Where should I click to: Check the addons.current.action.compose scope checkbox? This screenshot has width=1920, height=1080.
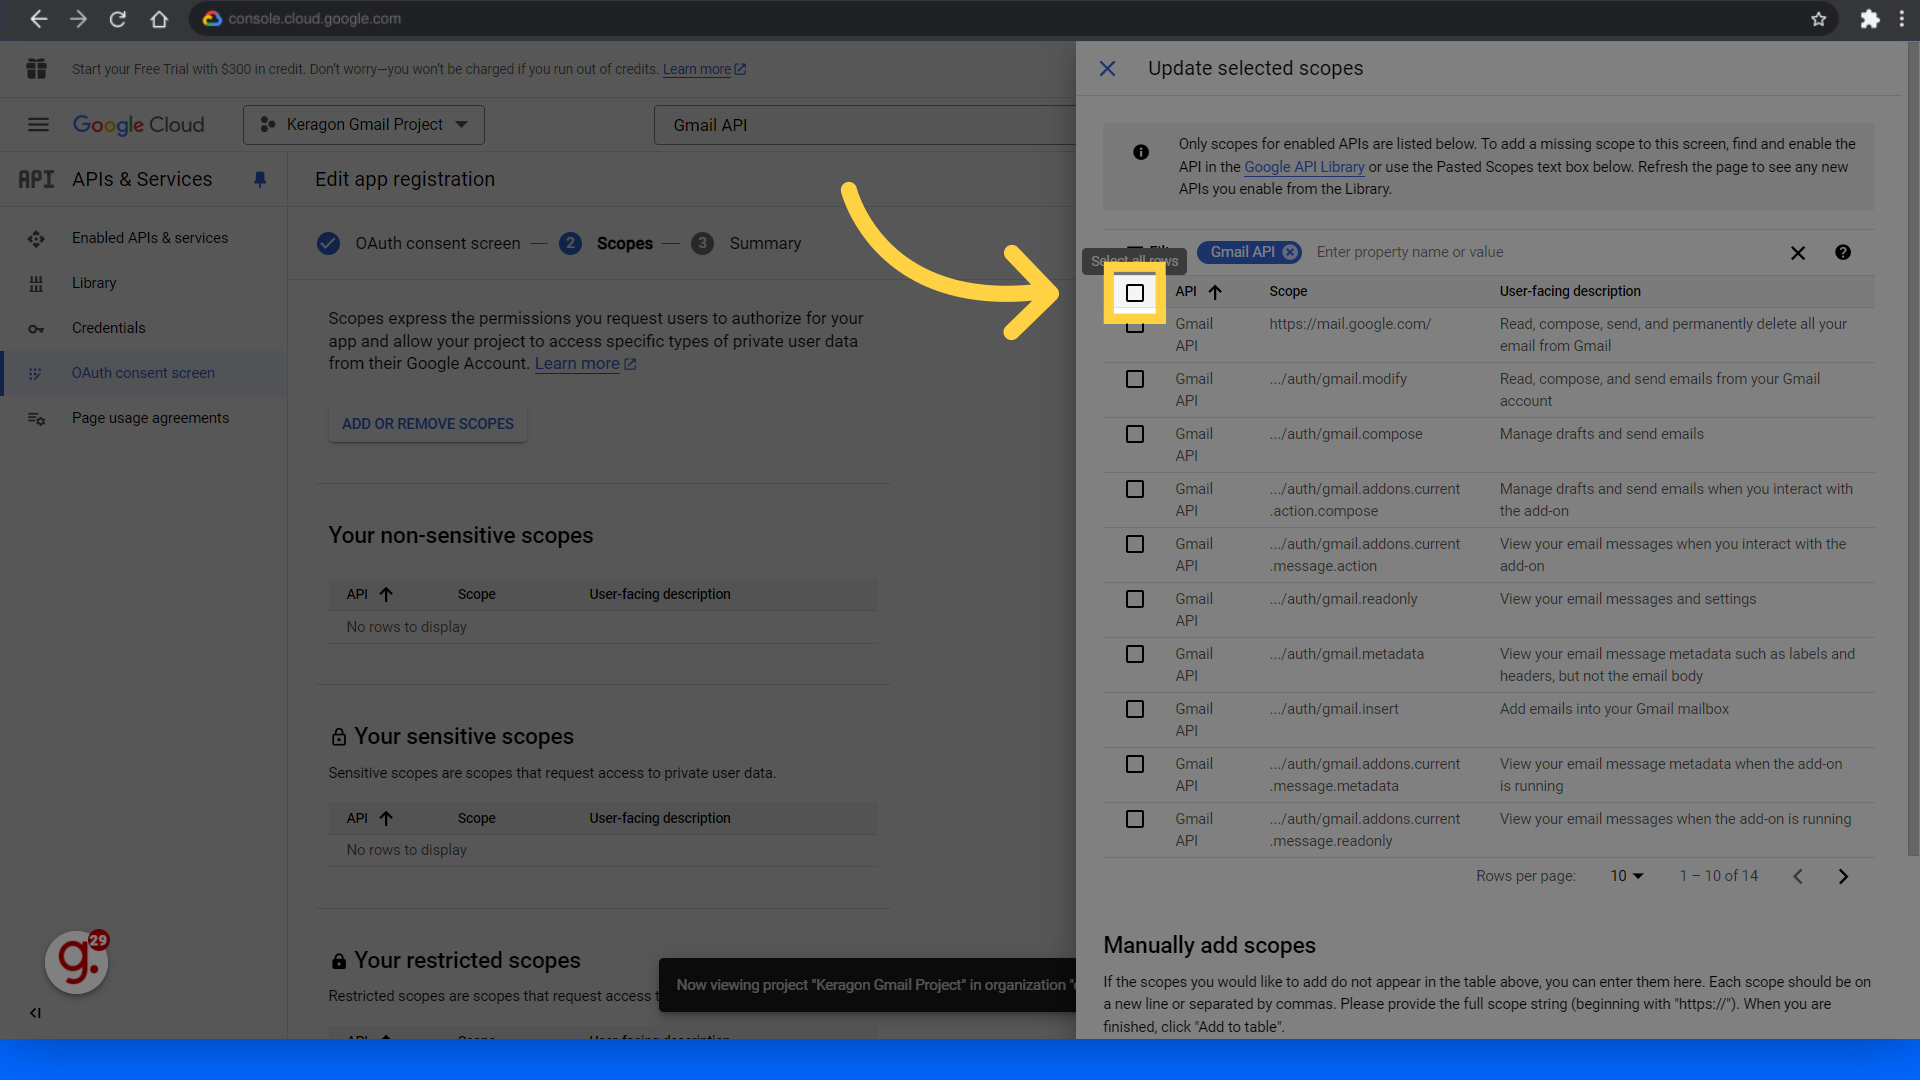coord(1135,489)
